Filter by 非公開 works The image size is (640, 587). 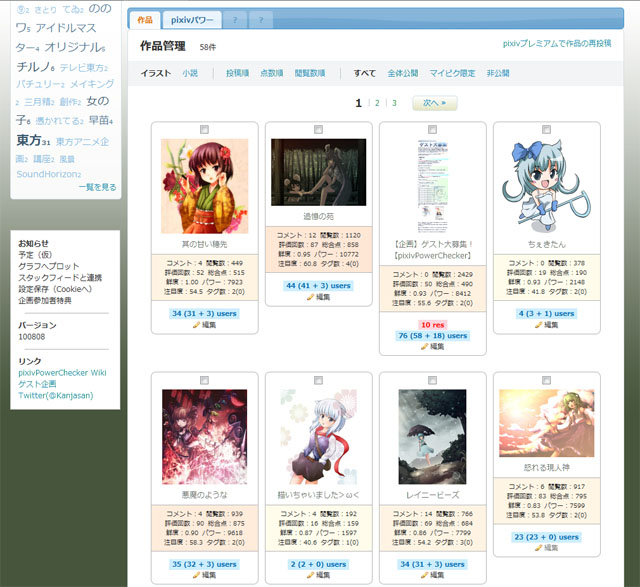click(x=498, y=73)
